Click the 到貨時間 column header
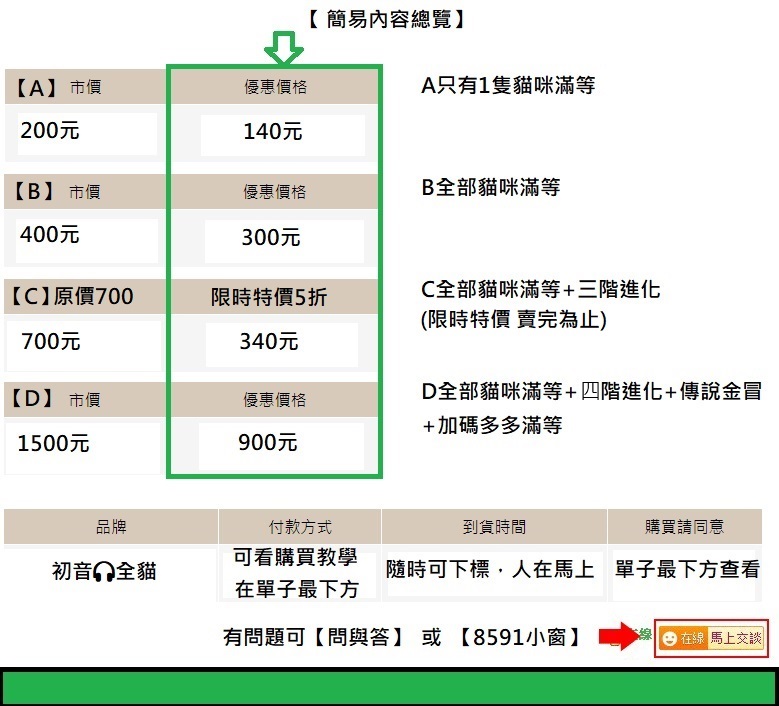779x706 pixels. pyautogui.click(x=494, y=526)
